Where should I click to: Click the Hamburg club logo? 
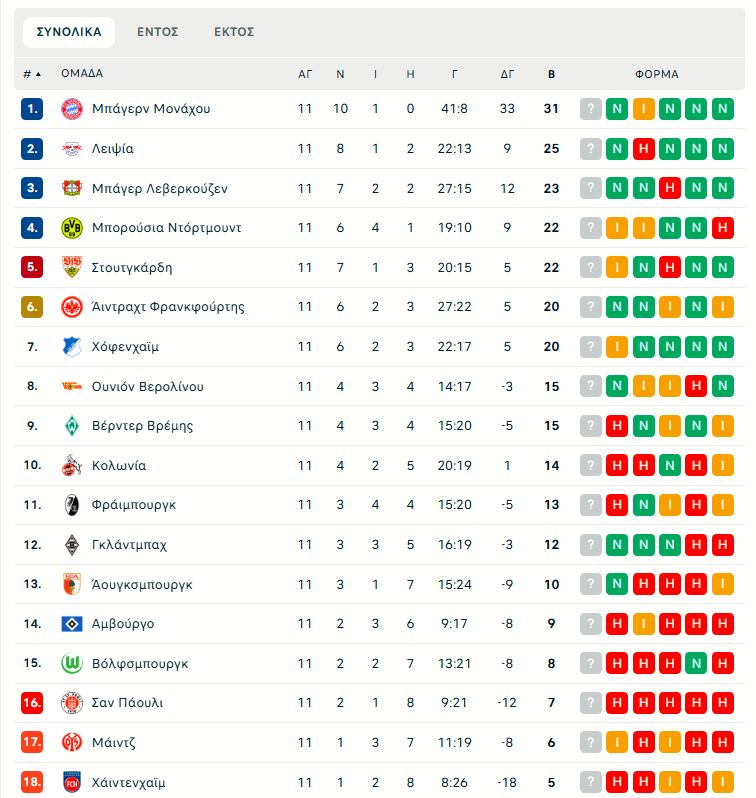[x=71, y=623]
